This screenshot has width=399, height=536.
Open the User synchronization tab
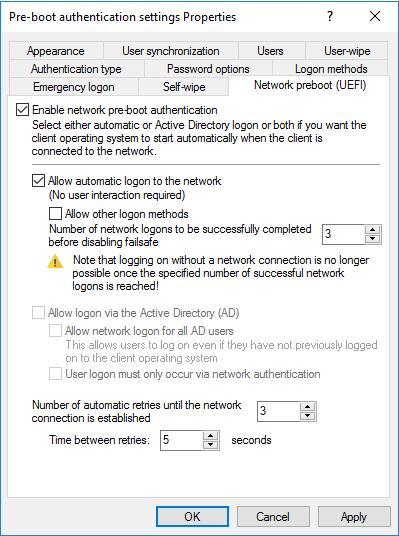point(171,51)
